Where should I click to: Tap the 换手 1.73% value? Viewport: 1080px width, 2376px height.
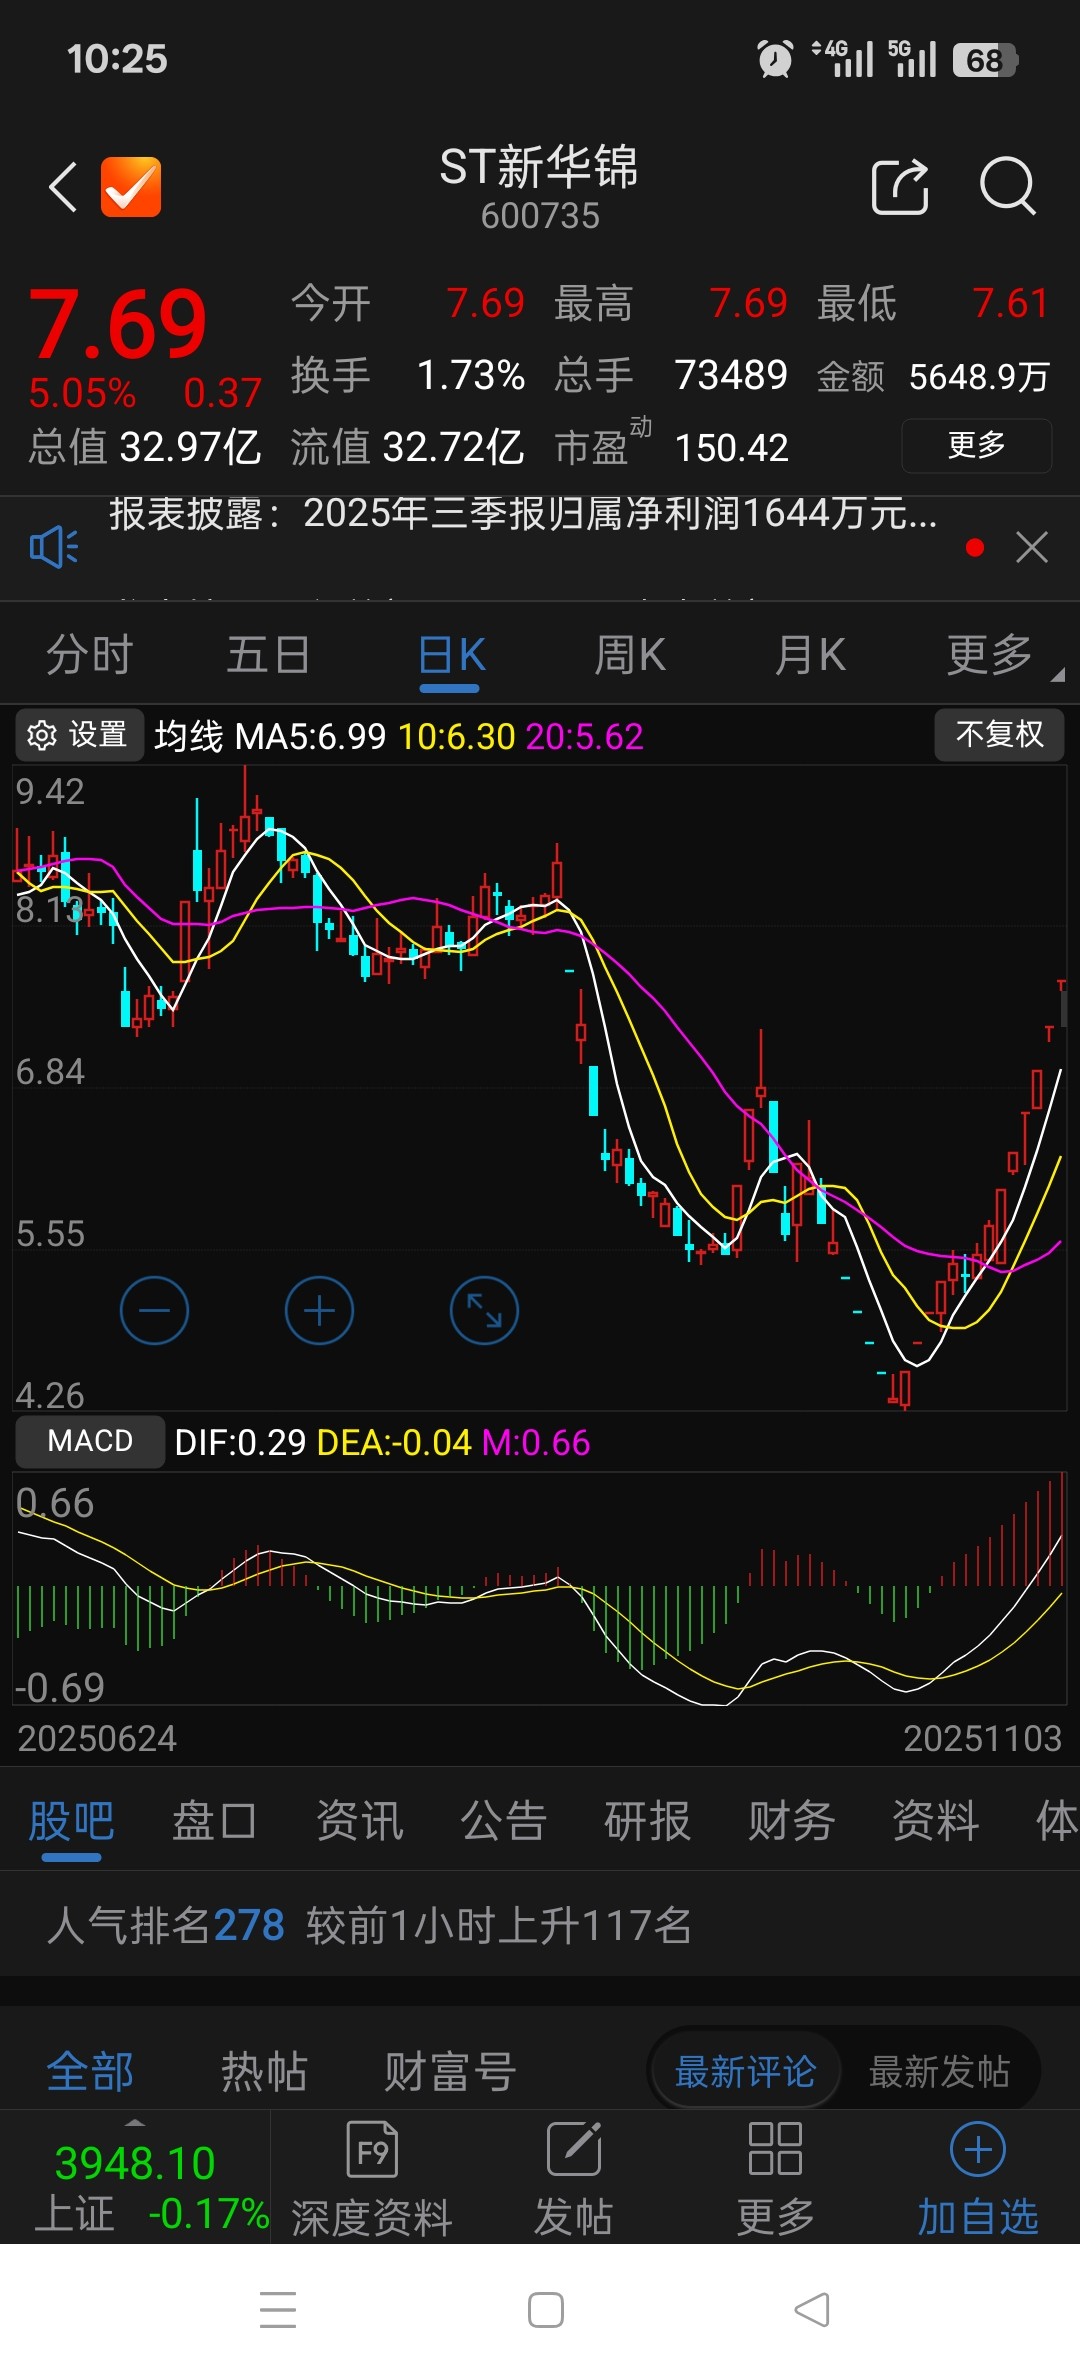(470, 375)
